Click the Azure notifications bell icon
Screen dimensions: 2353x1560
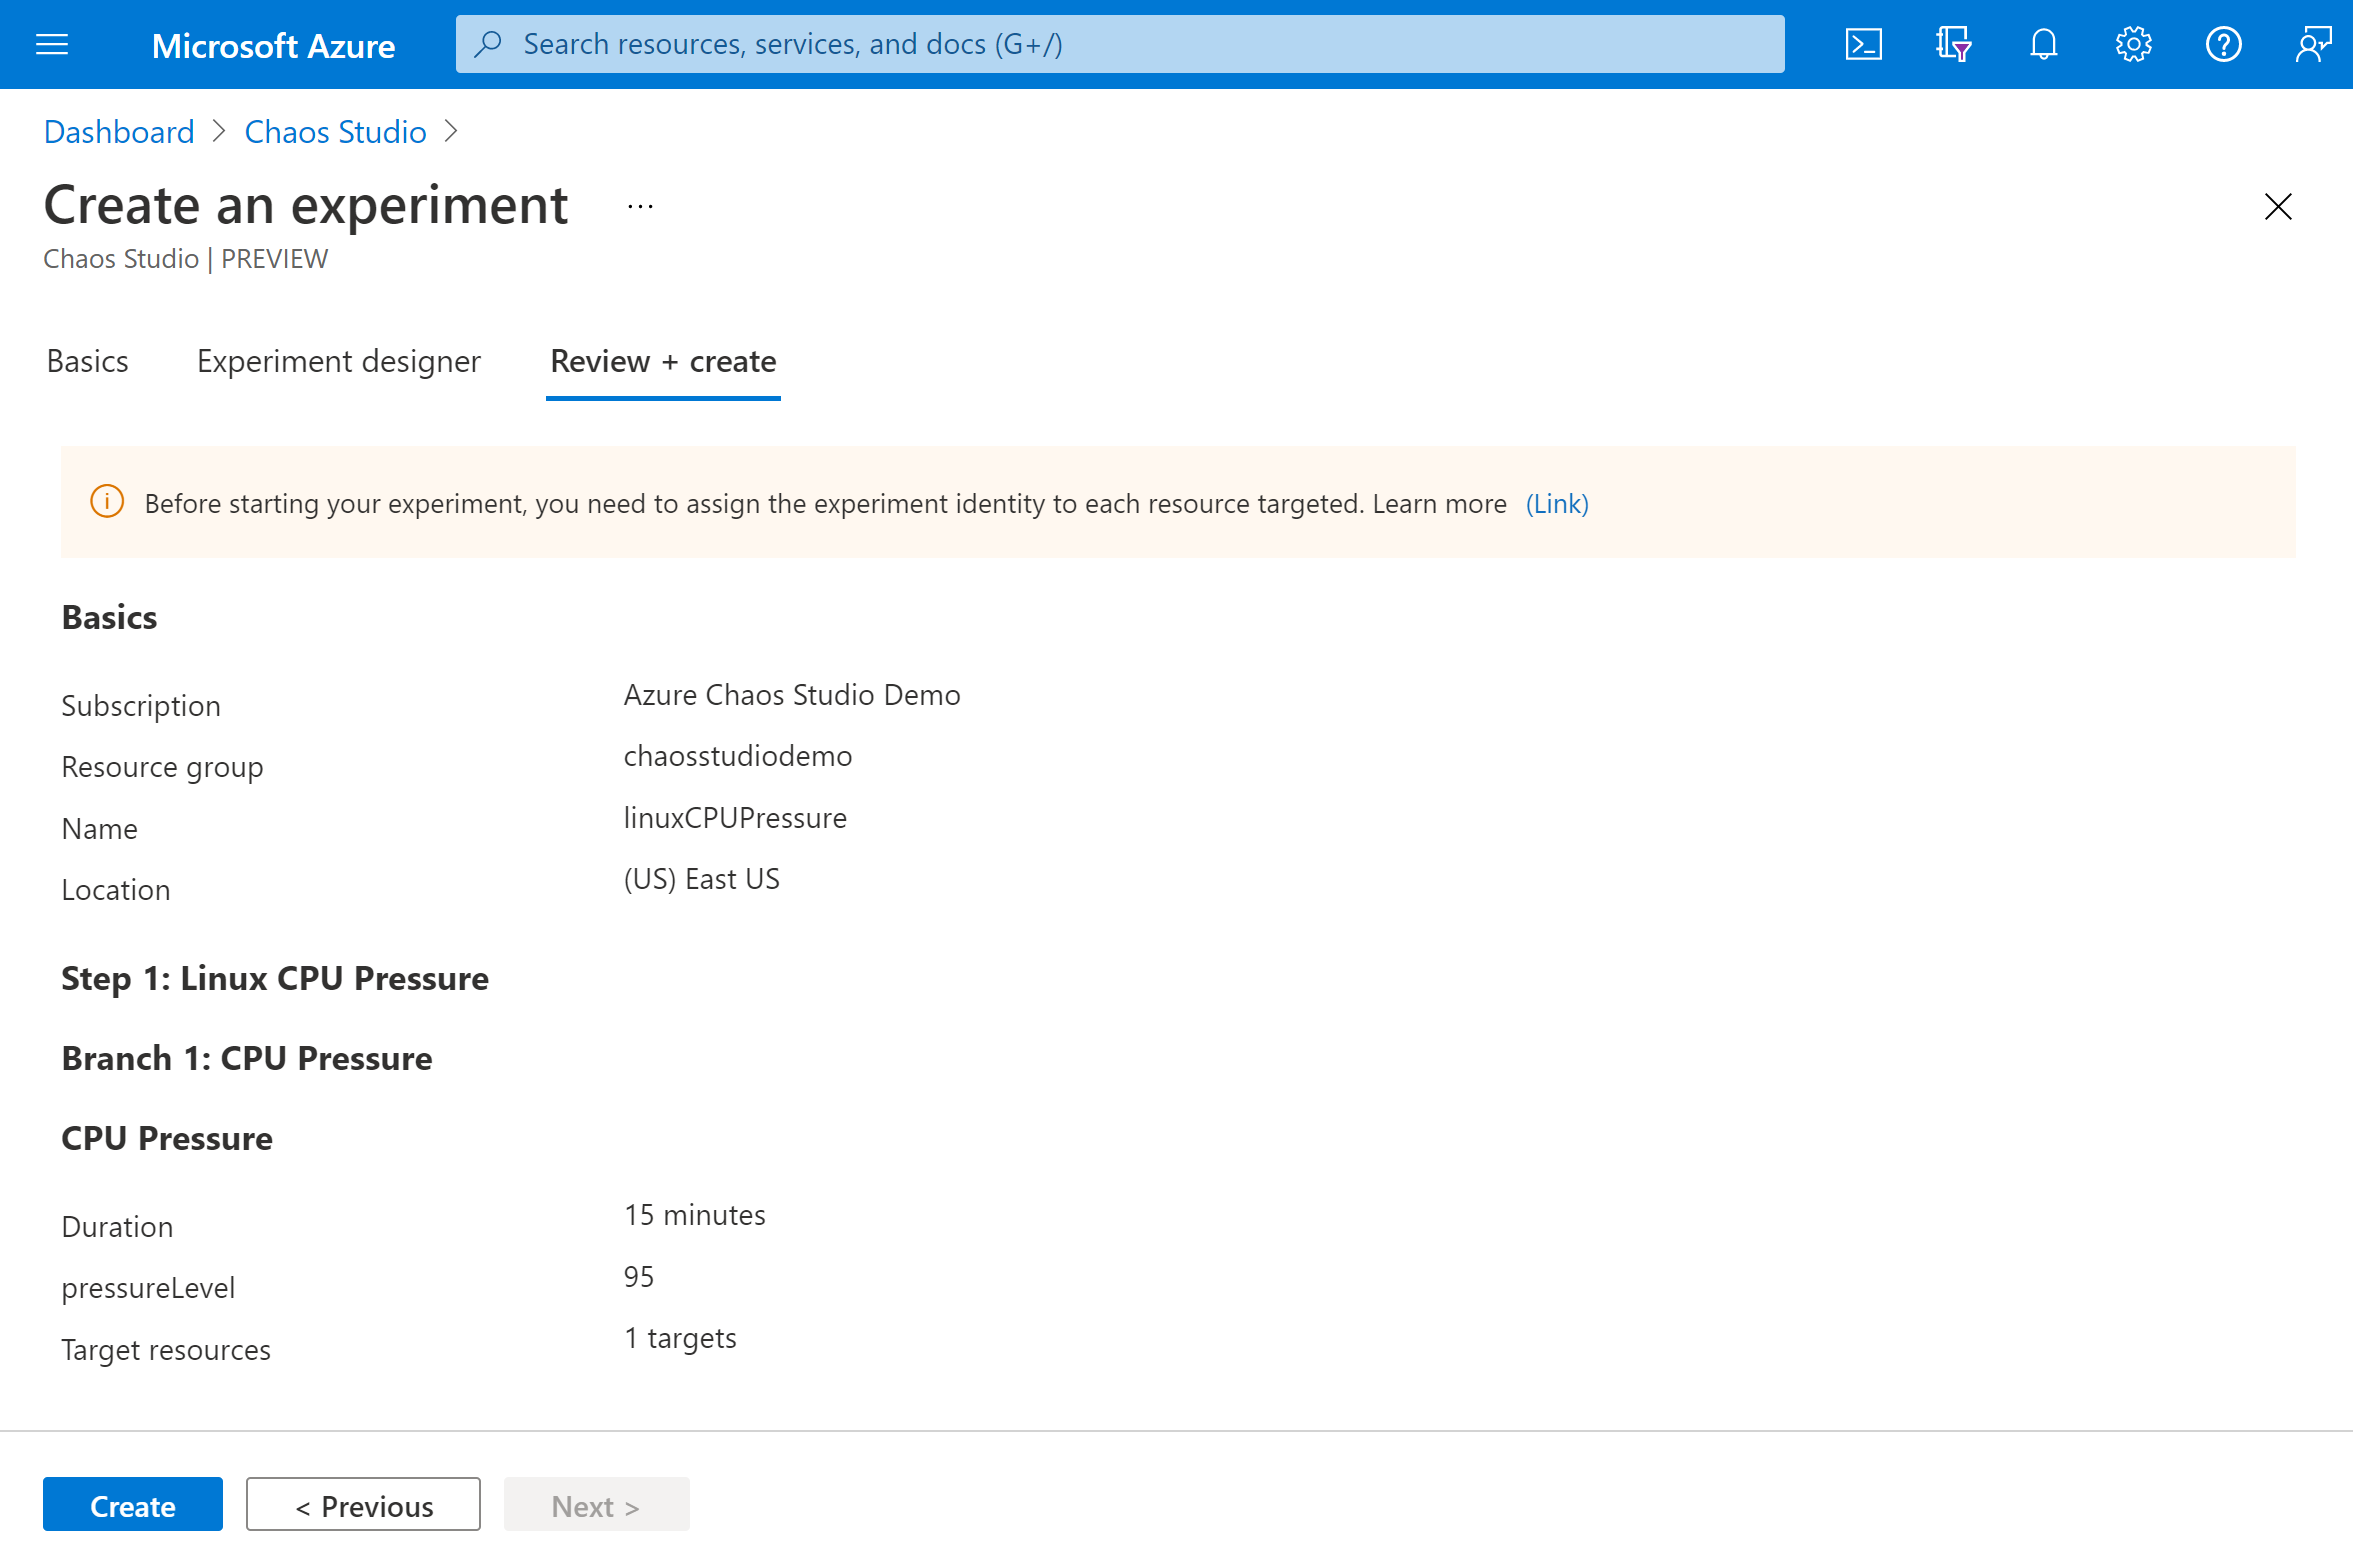click(x=2041, y=42)
